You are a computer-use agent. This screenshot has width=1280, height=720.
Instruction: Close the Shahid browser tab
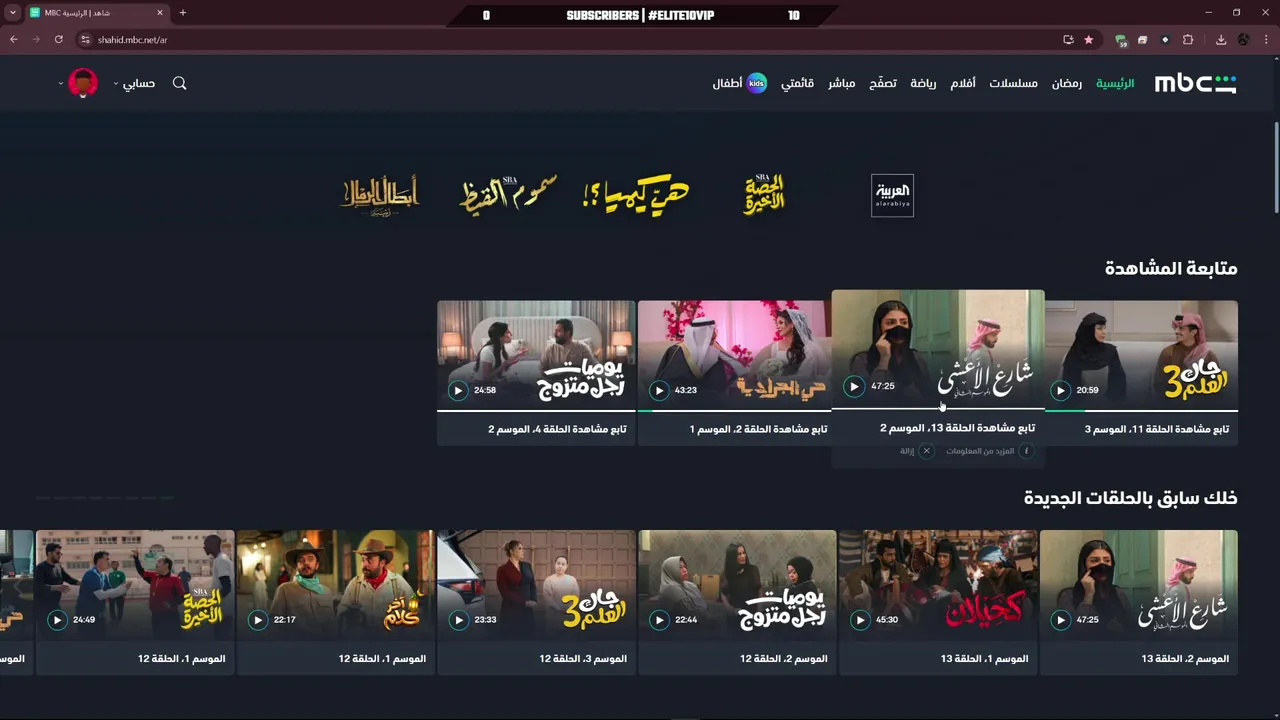coord(159,13)
